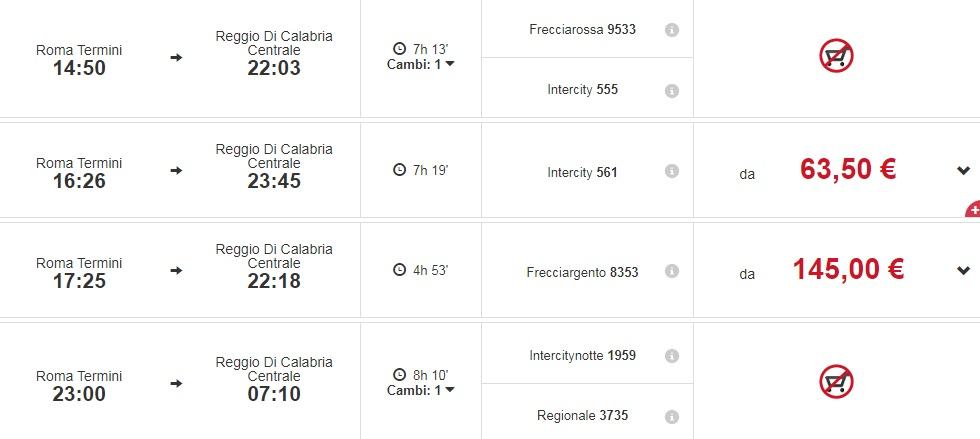Open info for Intercitynotte 1959
Screen dimensions: 980x439
(x=672, y=356)
